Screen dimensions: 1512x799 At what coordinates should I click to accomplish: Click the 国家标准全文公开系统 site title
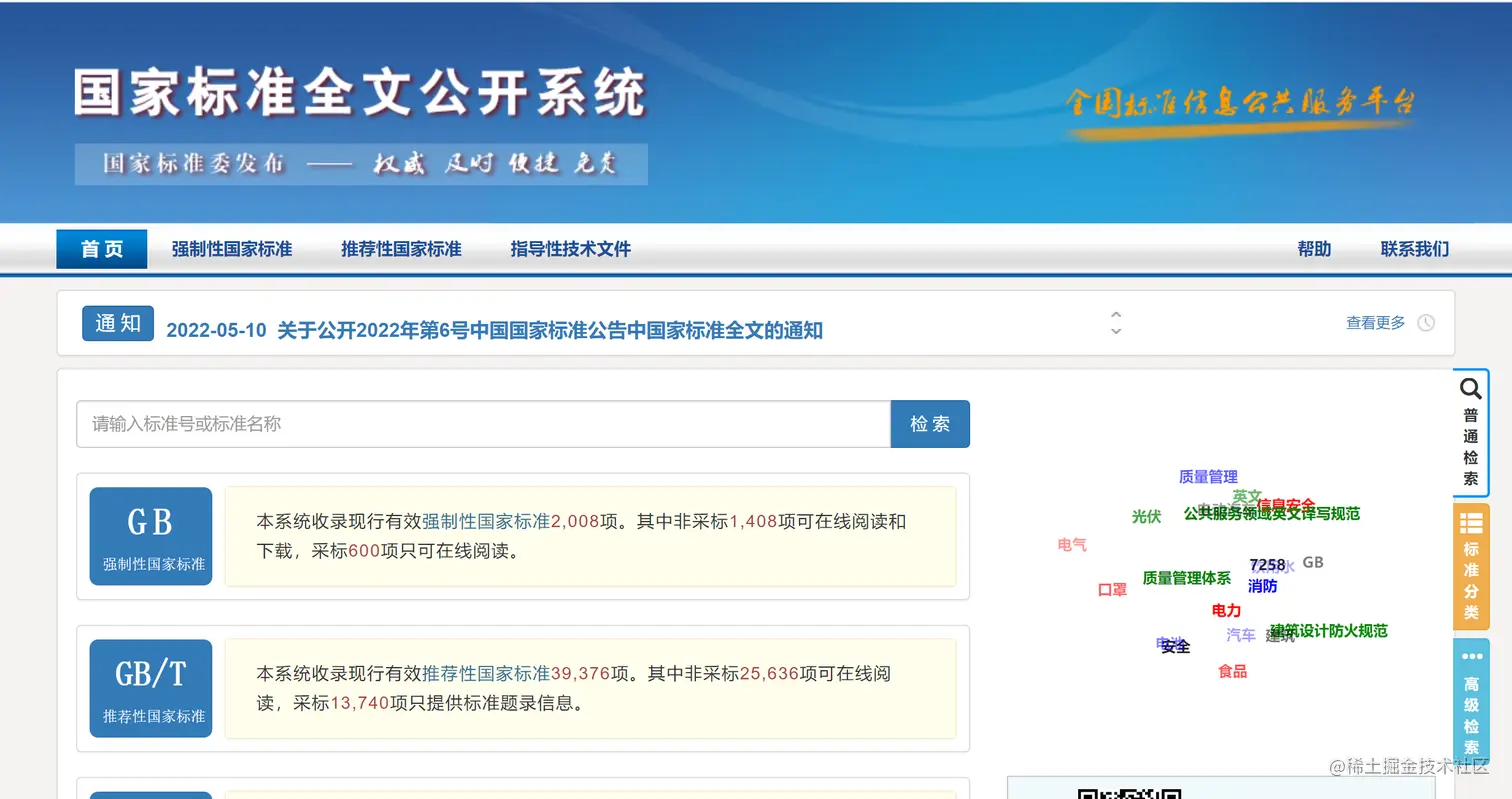click(360, 95)
